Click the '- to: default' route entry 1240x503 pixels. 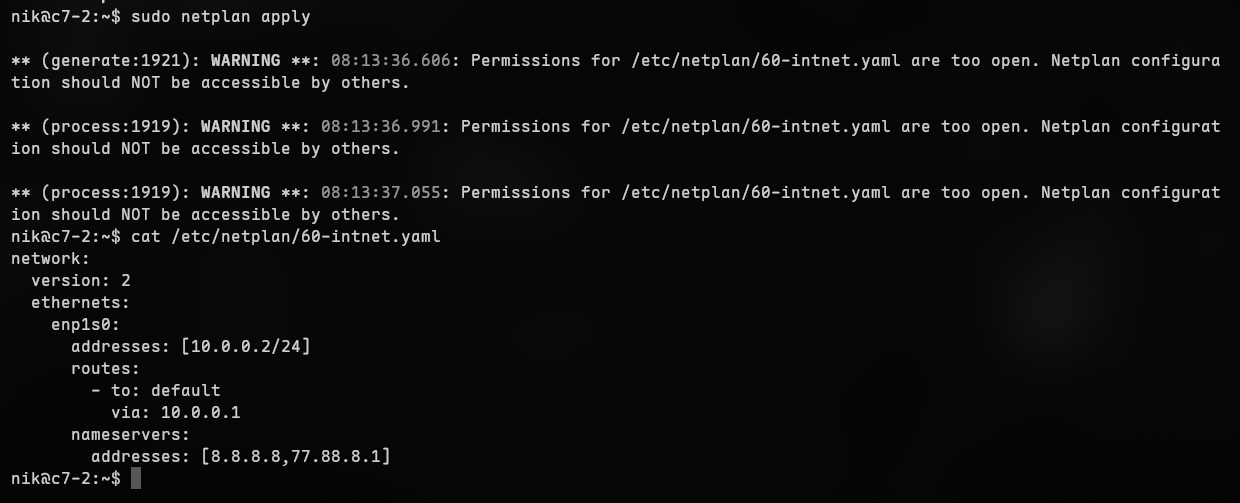pyautogui.click(x=155, y=391)
